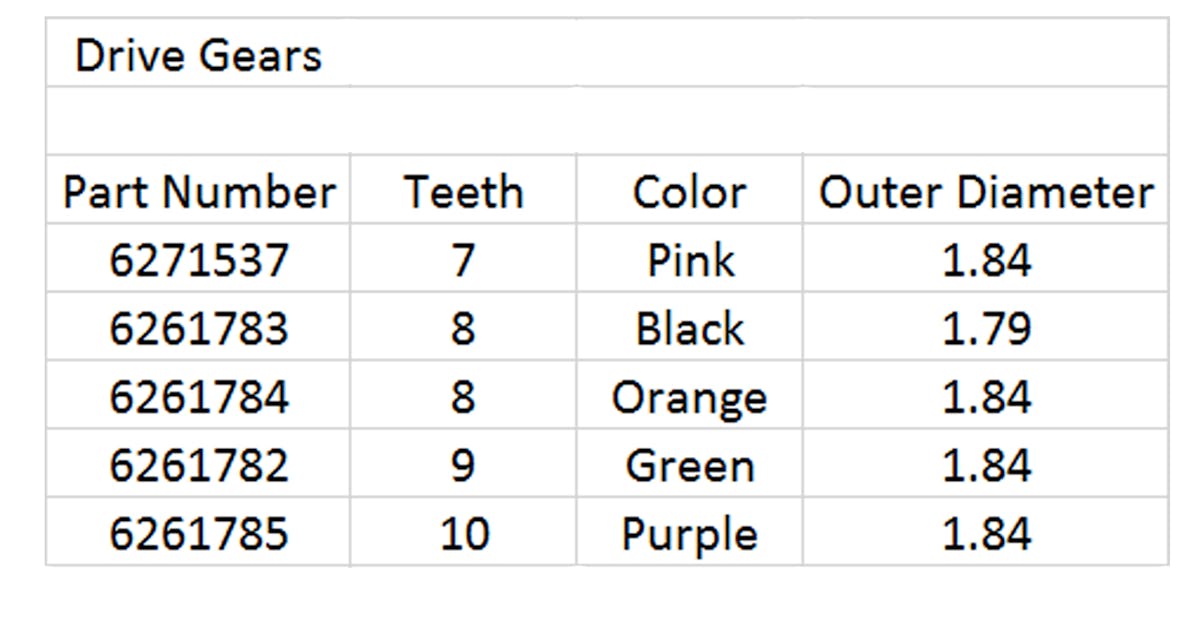Click the Black color cell
Image resolution: width=1200 pixels, height=623 pixels.
[x=689, y=328]
